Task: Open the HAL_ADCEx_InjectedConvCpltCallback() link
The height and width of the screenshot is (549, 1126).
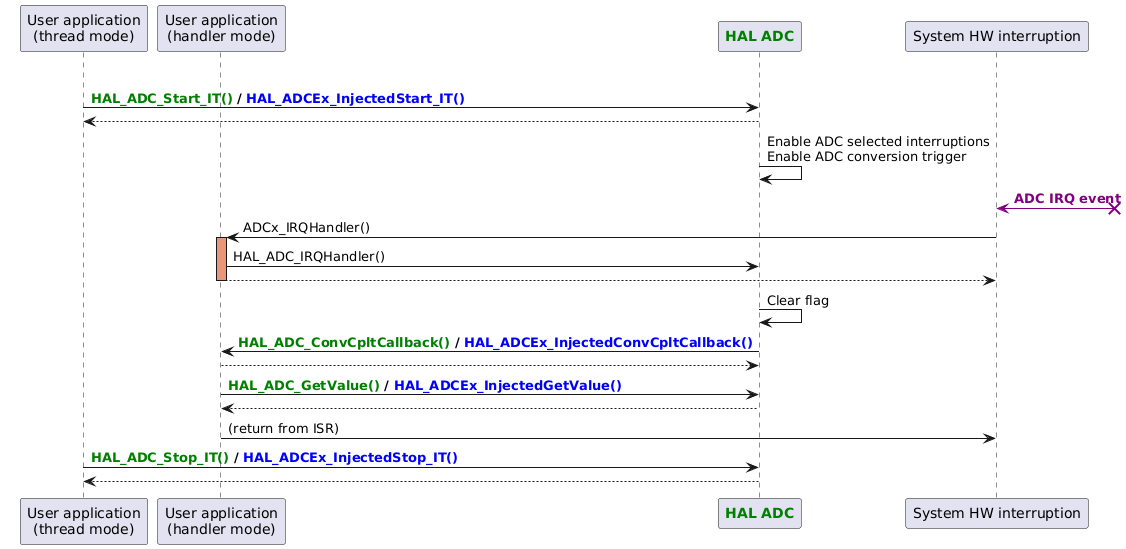Action: tap(608, 343)
